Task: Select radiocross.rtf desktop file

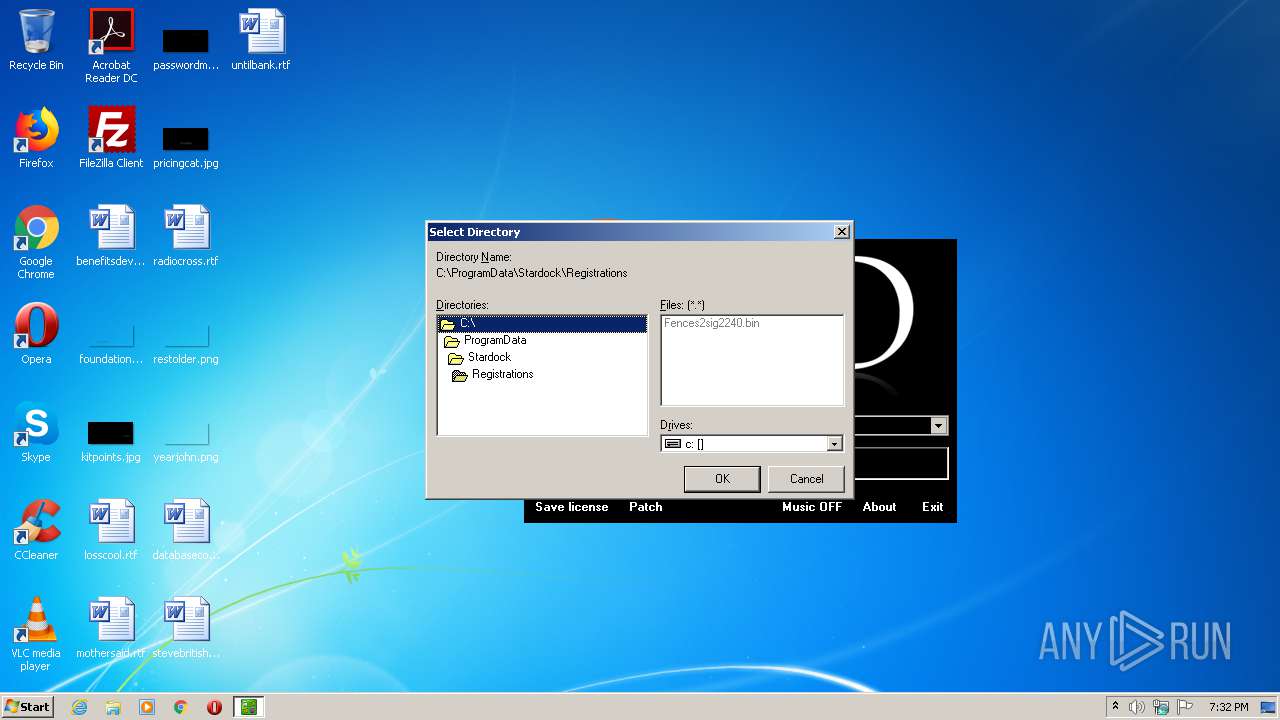Action: pyautogui.click(x=186, y=236)
